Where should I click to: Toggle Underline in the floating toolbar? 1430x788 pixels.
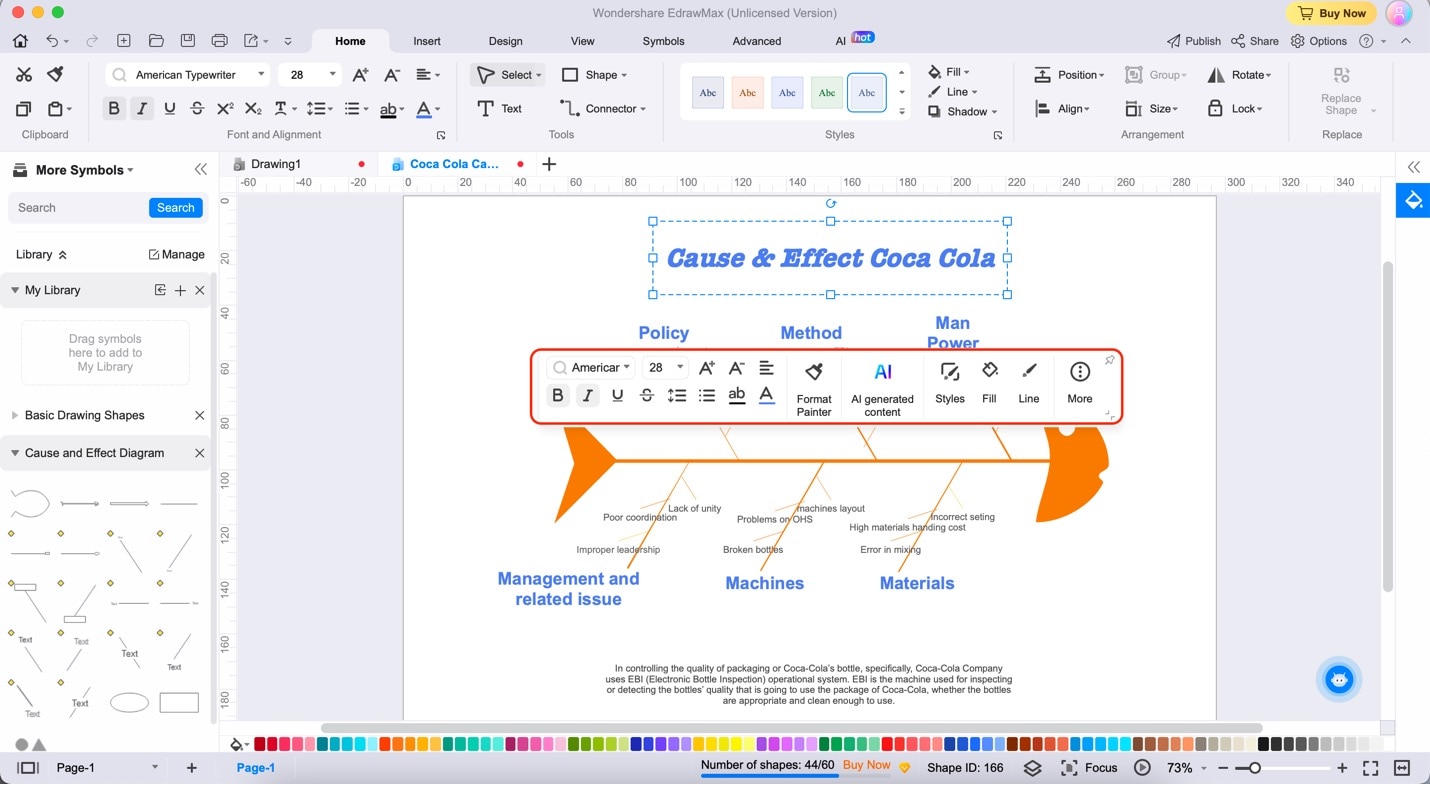click(x=618, y=395)
